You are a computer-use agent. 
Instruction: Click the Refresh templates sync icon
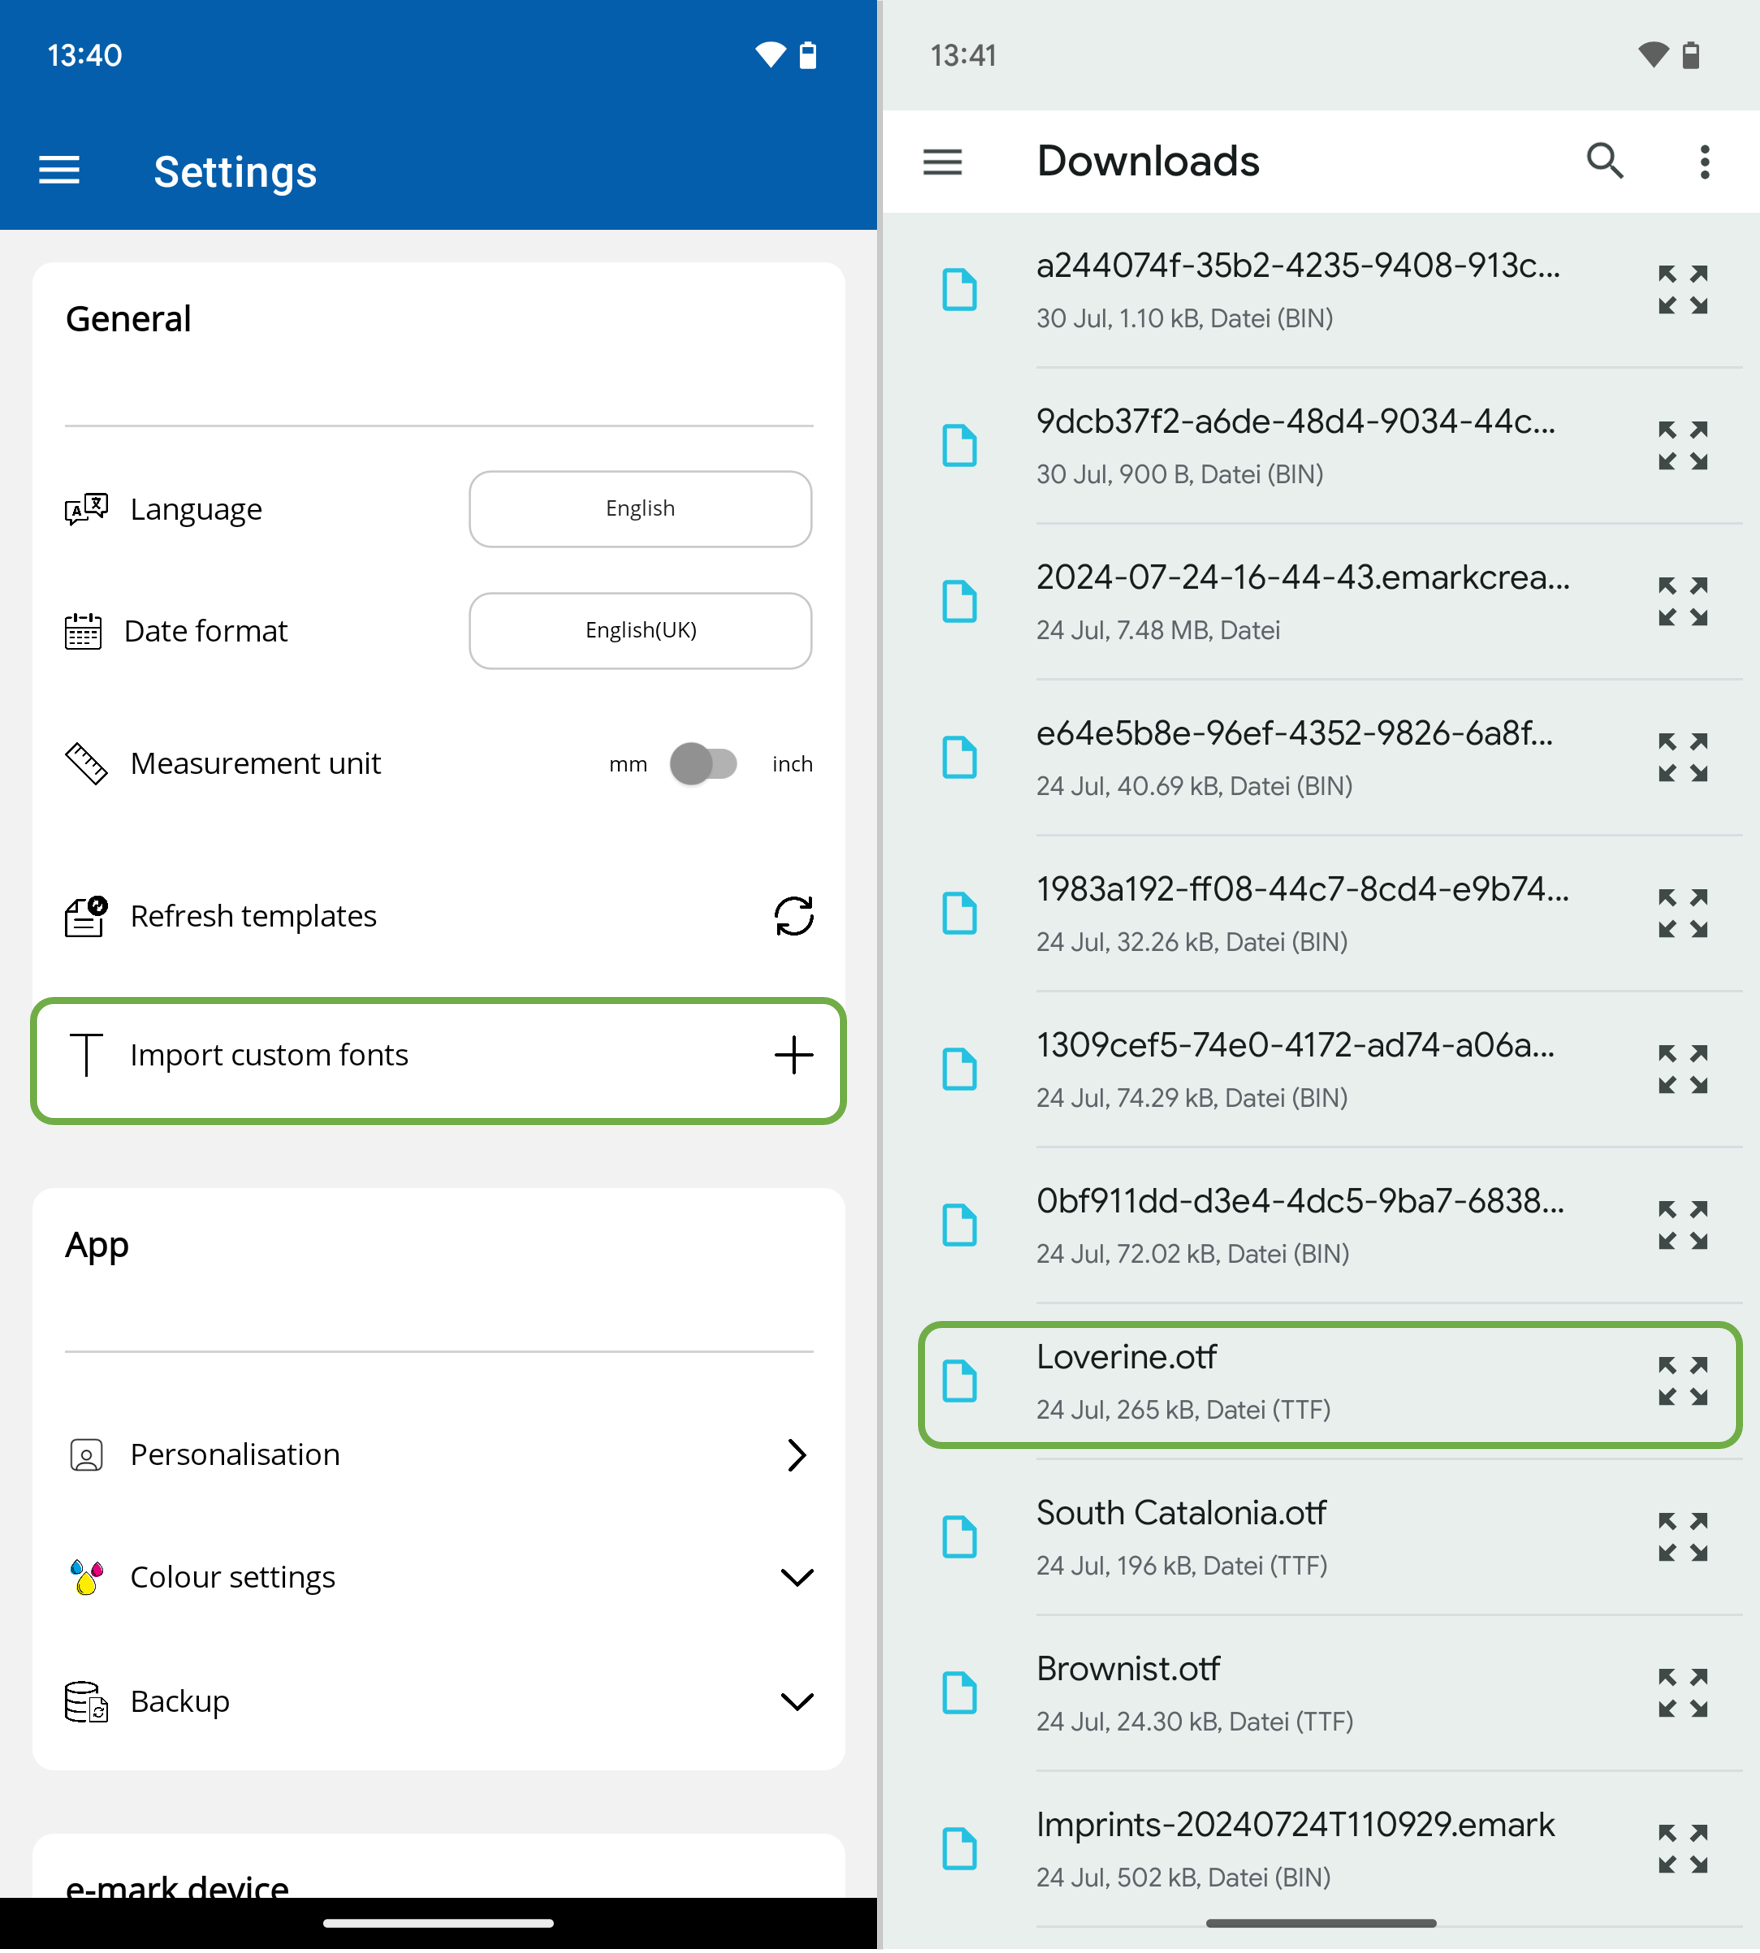tap(793, 916)
